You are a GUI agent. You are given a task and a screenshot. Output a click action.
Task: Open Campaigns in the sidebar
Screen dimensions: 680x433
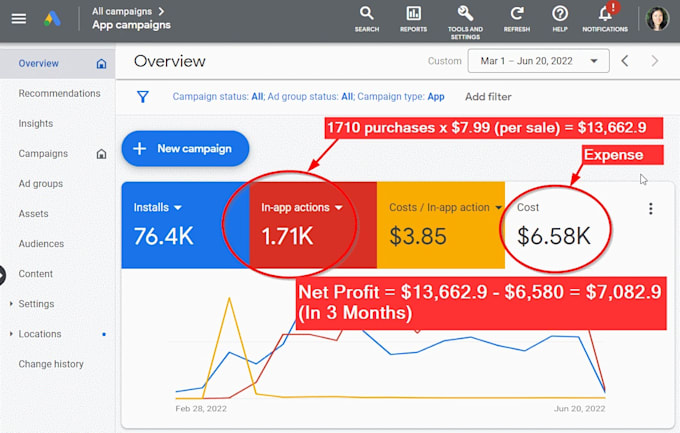(43, 154)
